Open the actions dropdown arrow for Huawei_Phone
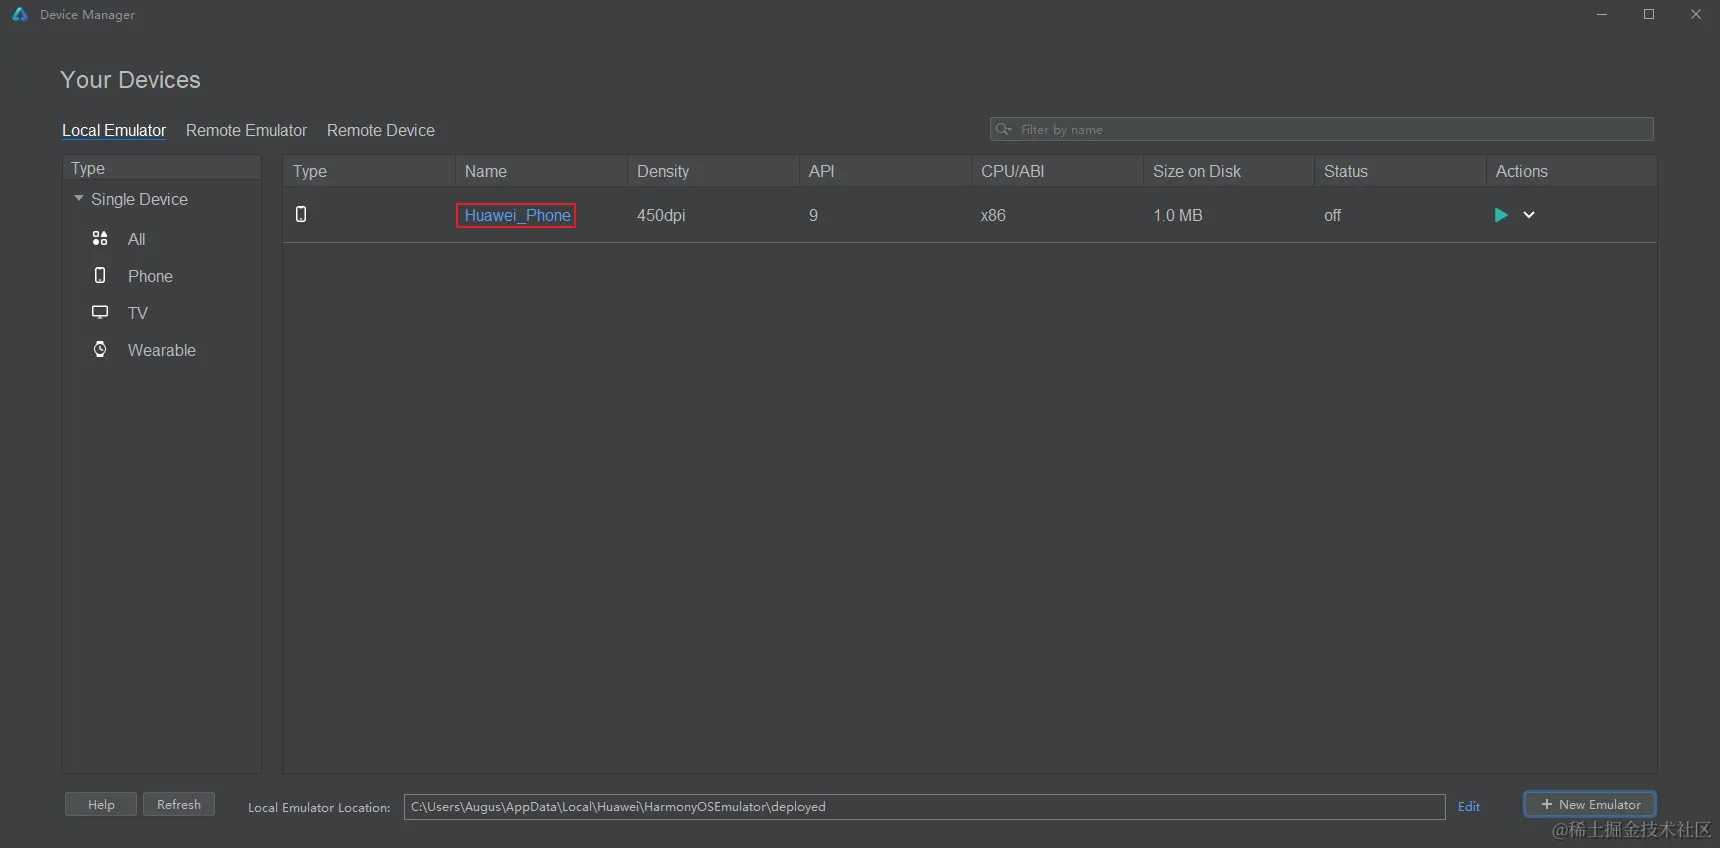1720x848 pixels. pos(1529,215)
